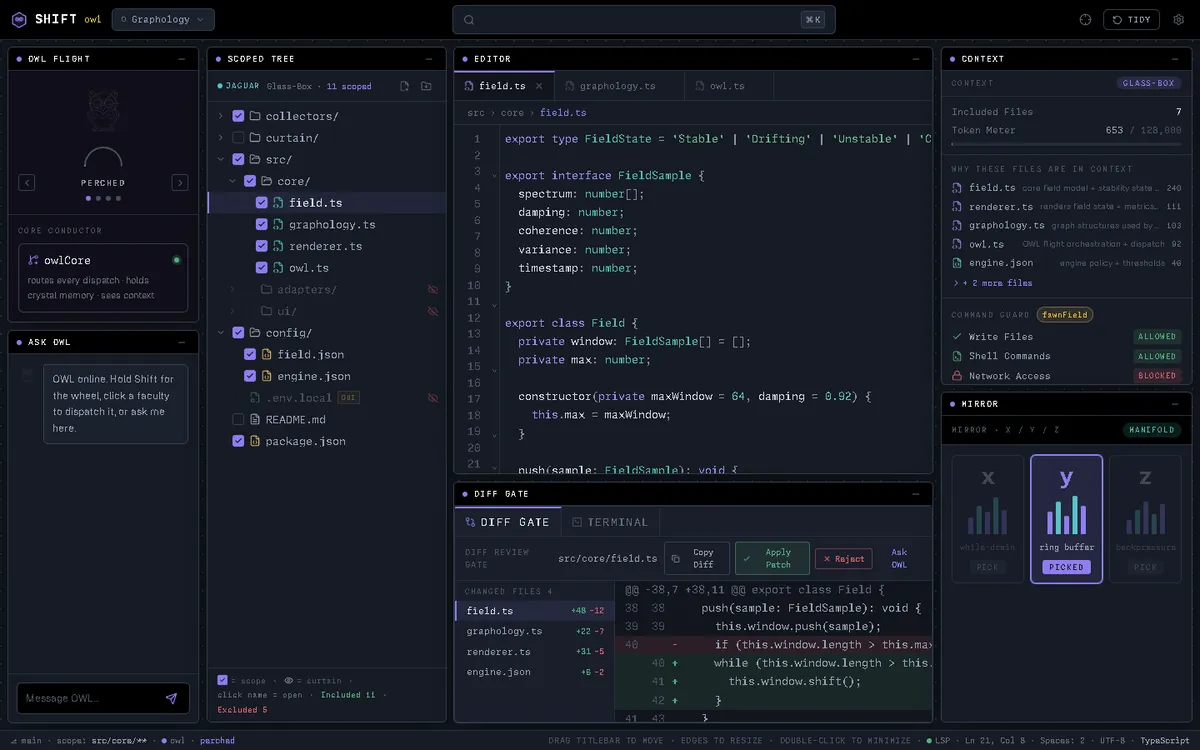Image resolution: width=1200 pixels, height=750 pixels.
Task: Click the TIDY button
Action: [x=1131, y=19]
